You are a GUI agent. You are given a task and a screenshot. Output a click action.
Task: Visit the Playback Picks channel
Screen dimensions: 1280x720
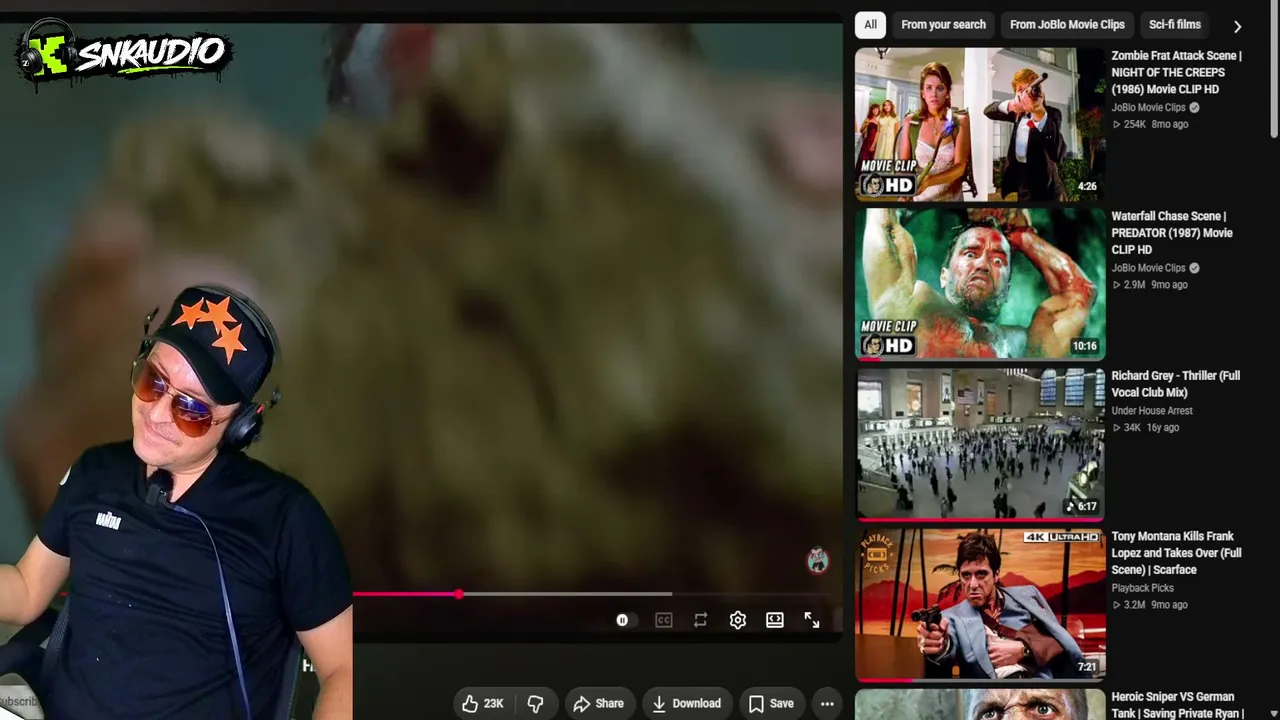[x=1142, y=588]
